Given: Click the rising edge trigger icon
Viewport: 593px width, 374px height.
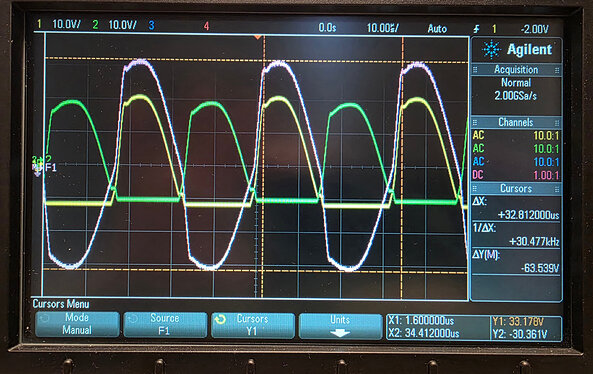Looking at the screenshot, I should [477, 29].
